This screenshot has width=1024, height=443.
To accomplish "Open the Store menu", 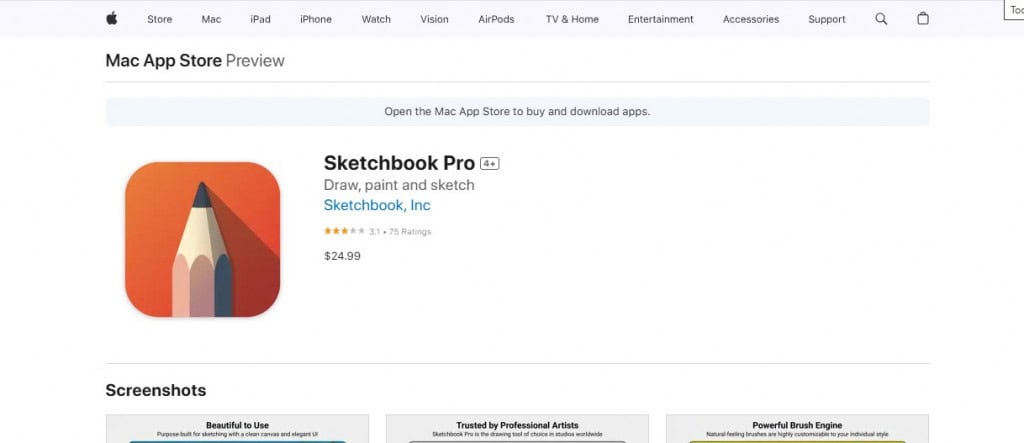I will pos(159,19).
